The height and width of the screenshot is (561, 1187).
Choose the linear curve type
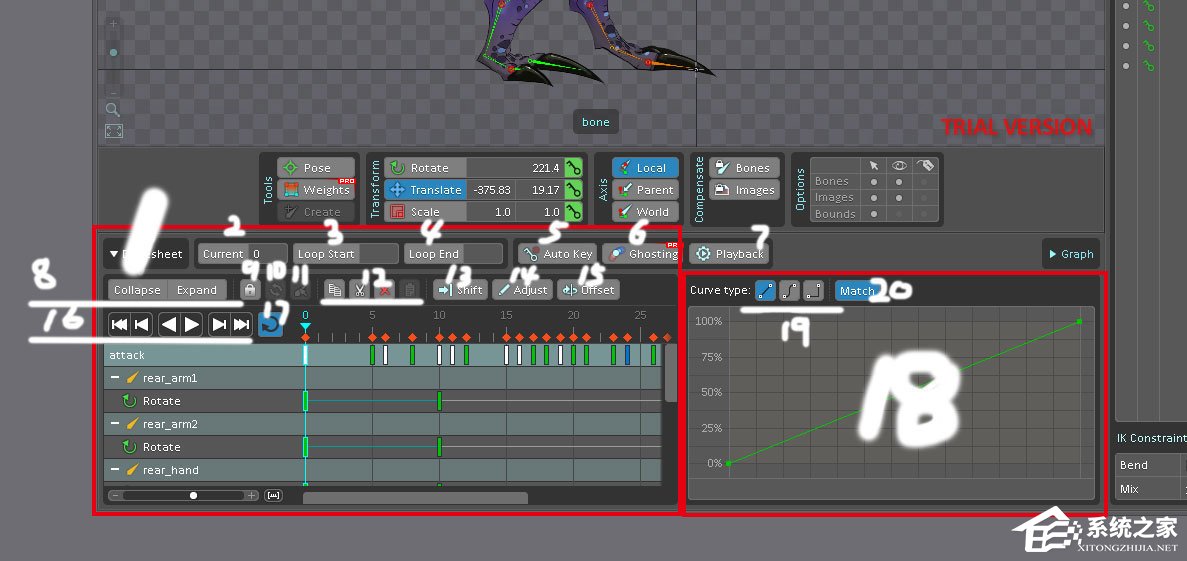765,290
